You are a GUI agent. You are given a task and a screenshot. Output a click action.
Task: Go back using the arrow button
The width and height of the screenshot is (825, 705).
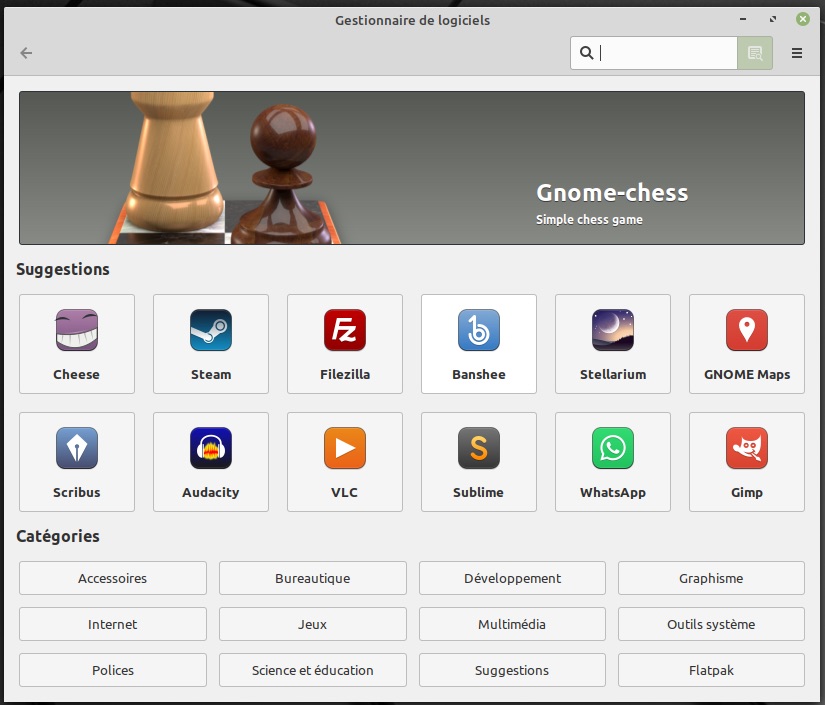click(27, 53)
